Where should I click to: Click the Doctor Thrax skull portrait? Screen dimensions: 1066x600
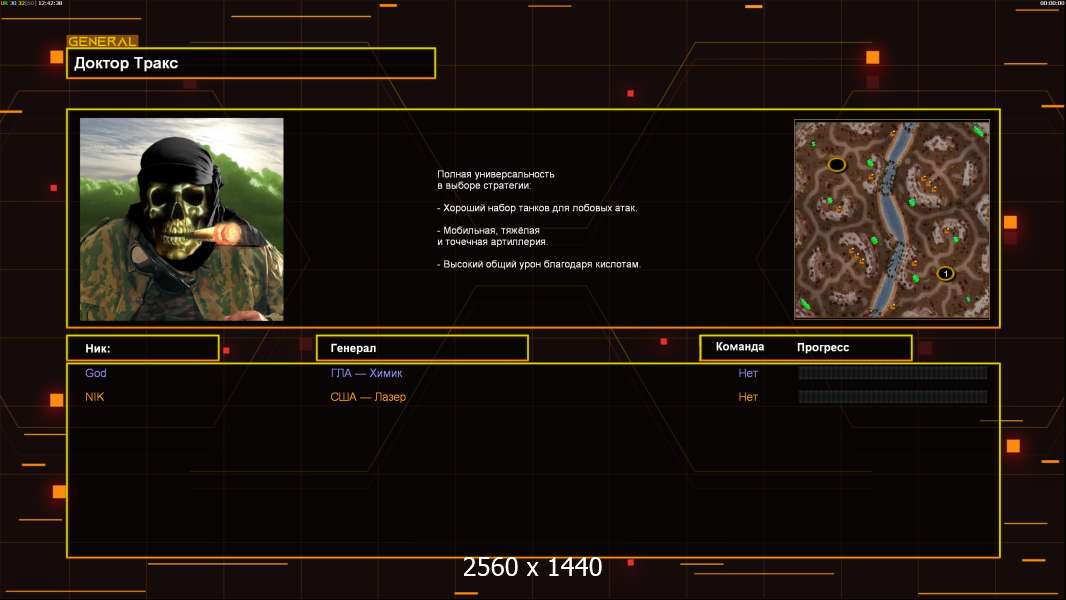pyautogui.click(x=181, y=219)
